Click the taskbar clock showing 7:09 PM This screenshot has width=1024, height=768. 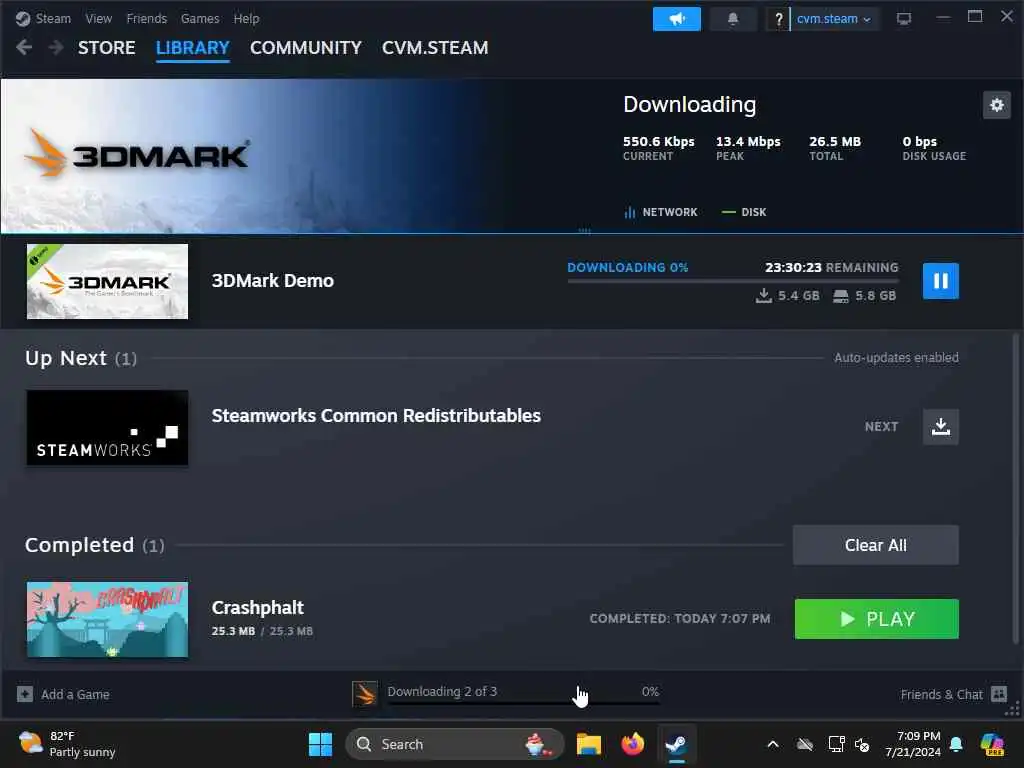pos(913,744)
